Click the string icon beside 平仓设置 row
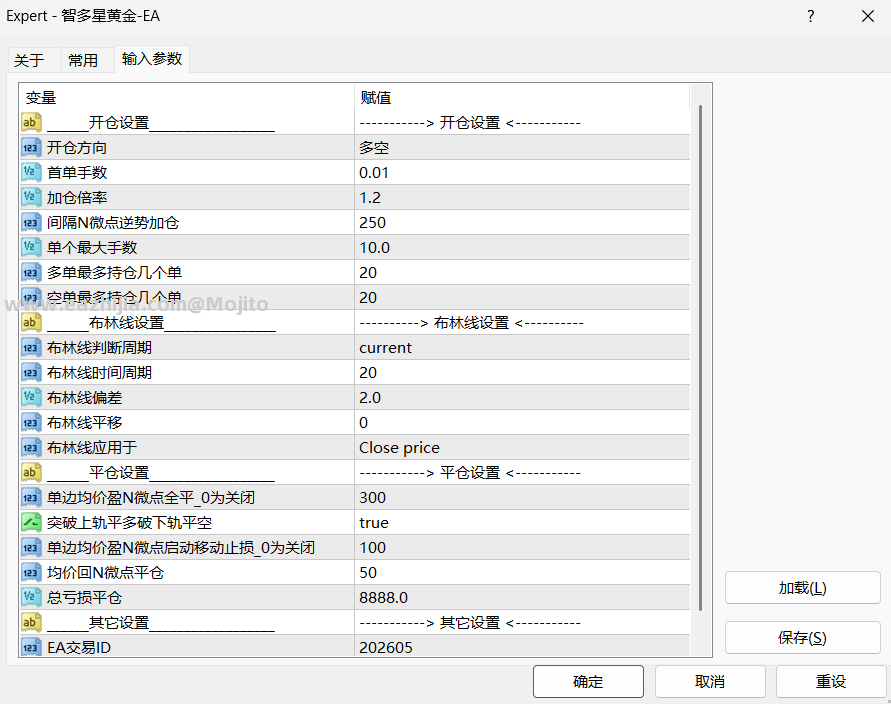Image resolution: width=891 pixels, height=704 pixels. (31, 473)
